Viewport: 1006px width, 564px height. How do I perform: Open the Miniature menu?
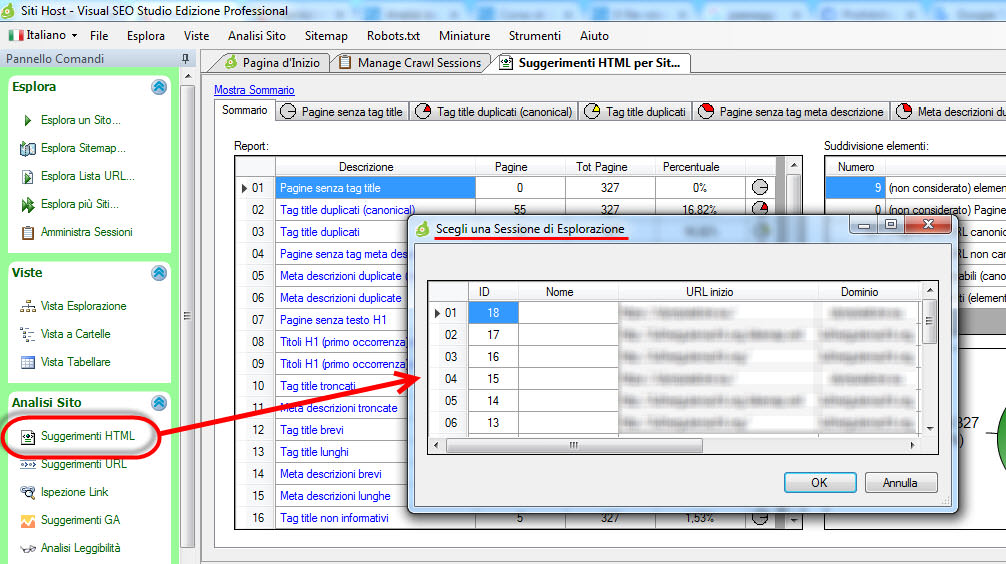pos(465,36)
